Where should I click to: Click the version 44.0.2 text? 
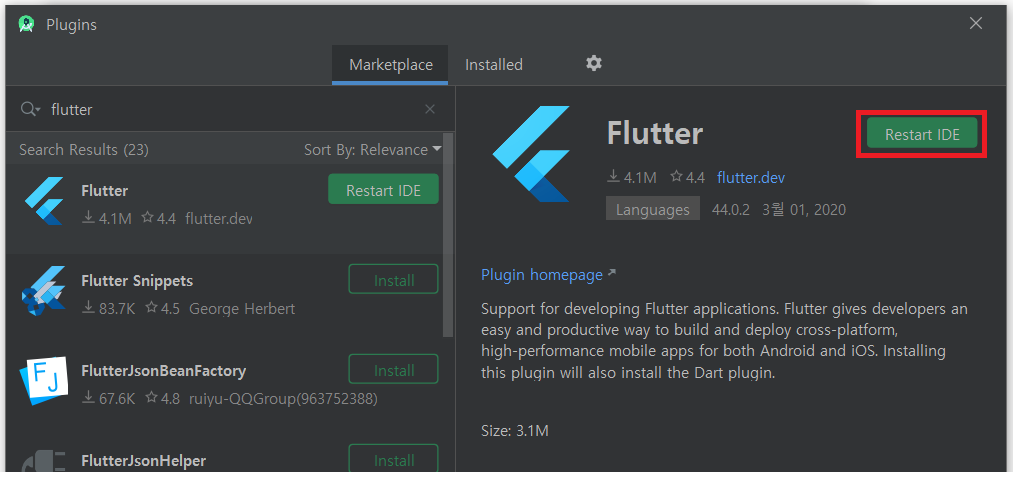[x=730, y=210]
